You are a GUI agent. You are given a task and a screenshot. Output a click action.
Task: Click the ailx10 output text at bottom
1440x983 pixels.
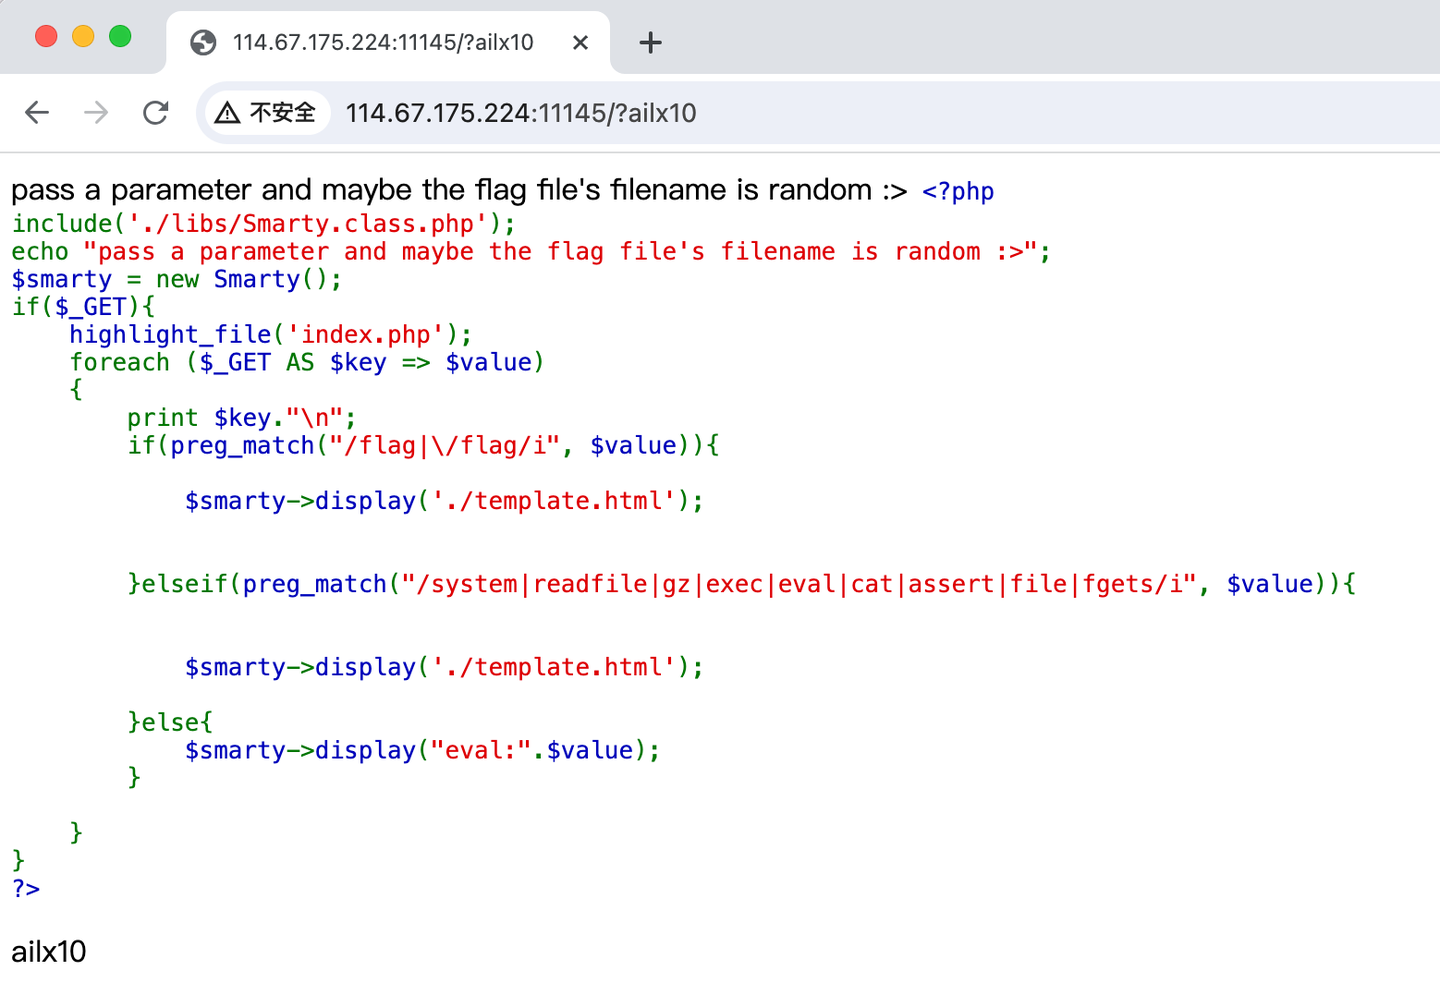click(49, 952)
